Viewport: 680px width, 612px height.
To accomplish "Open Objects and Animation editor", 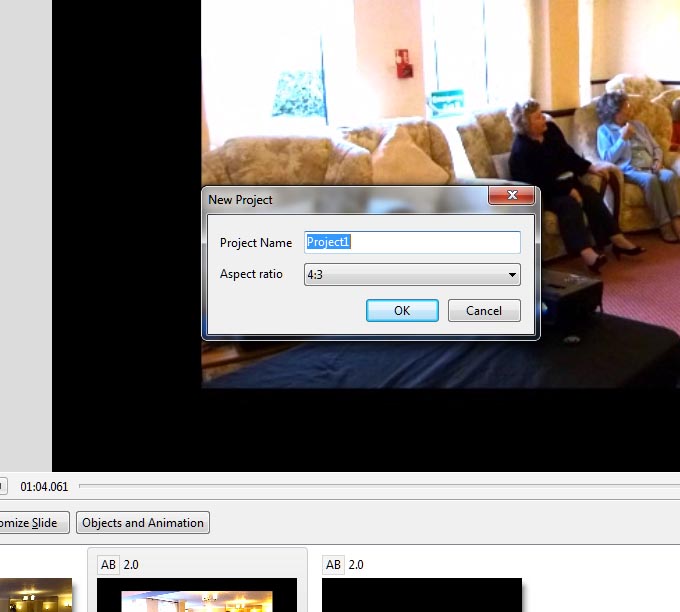I will [143, 522].
